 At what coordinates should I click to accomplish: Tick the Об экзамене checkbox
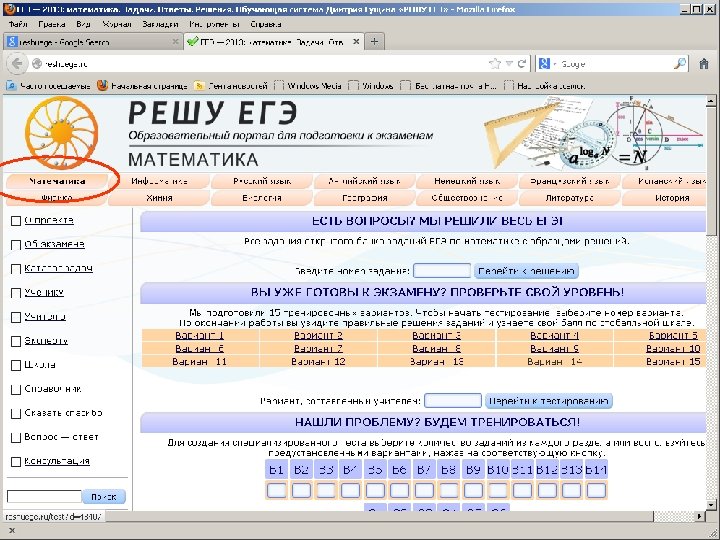coord(16,245)
